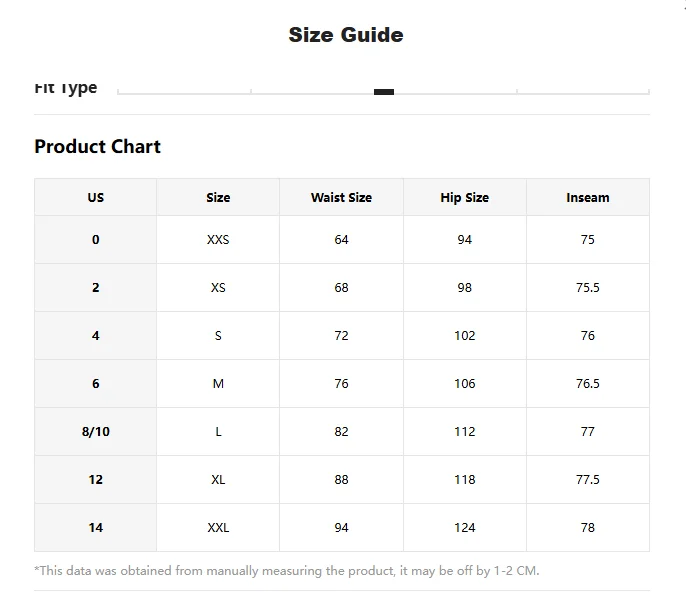Click US size 8/10 row label
Screen dimensions: 686x604
coord(95,432)
